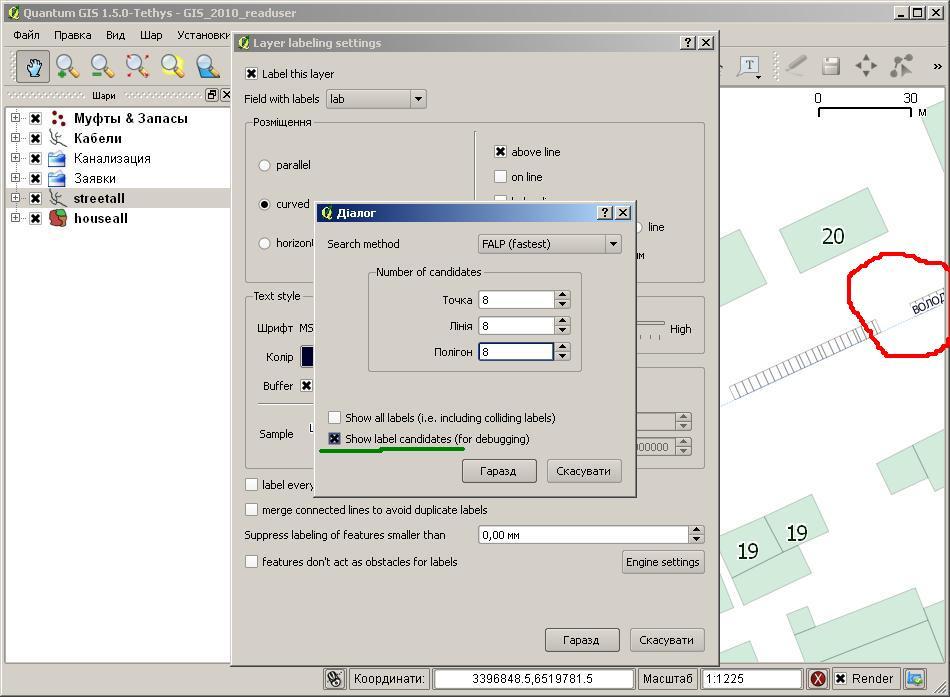This screenshot has height=697, width=950.
Task: Toggle visibility of streetall layer
Action: point(36,198)
